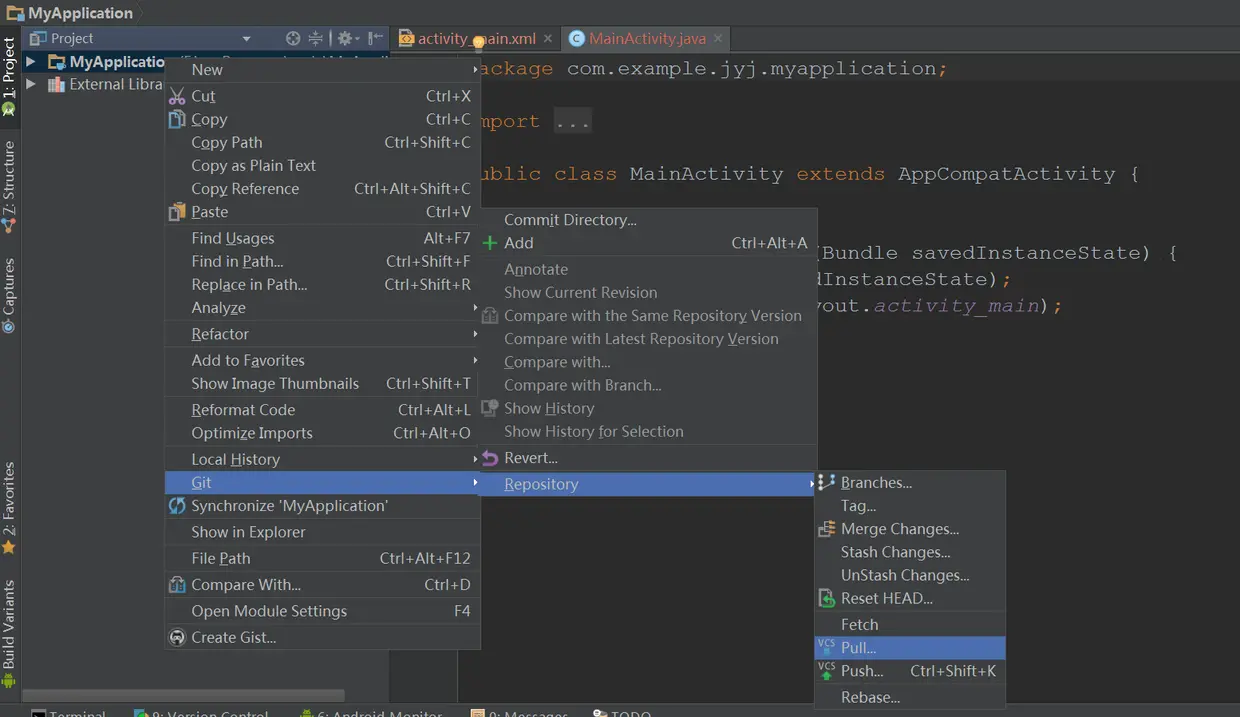Click the Merge Changes icon

pos(826,529)
